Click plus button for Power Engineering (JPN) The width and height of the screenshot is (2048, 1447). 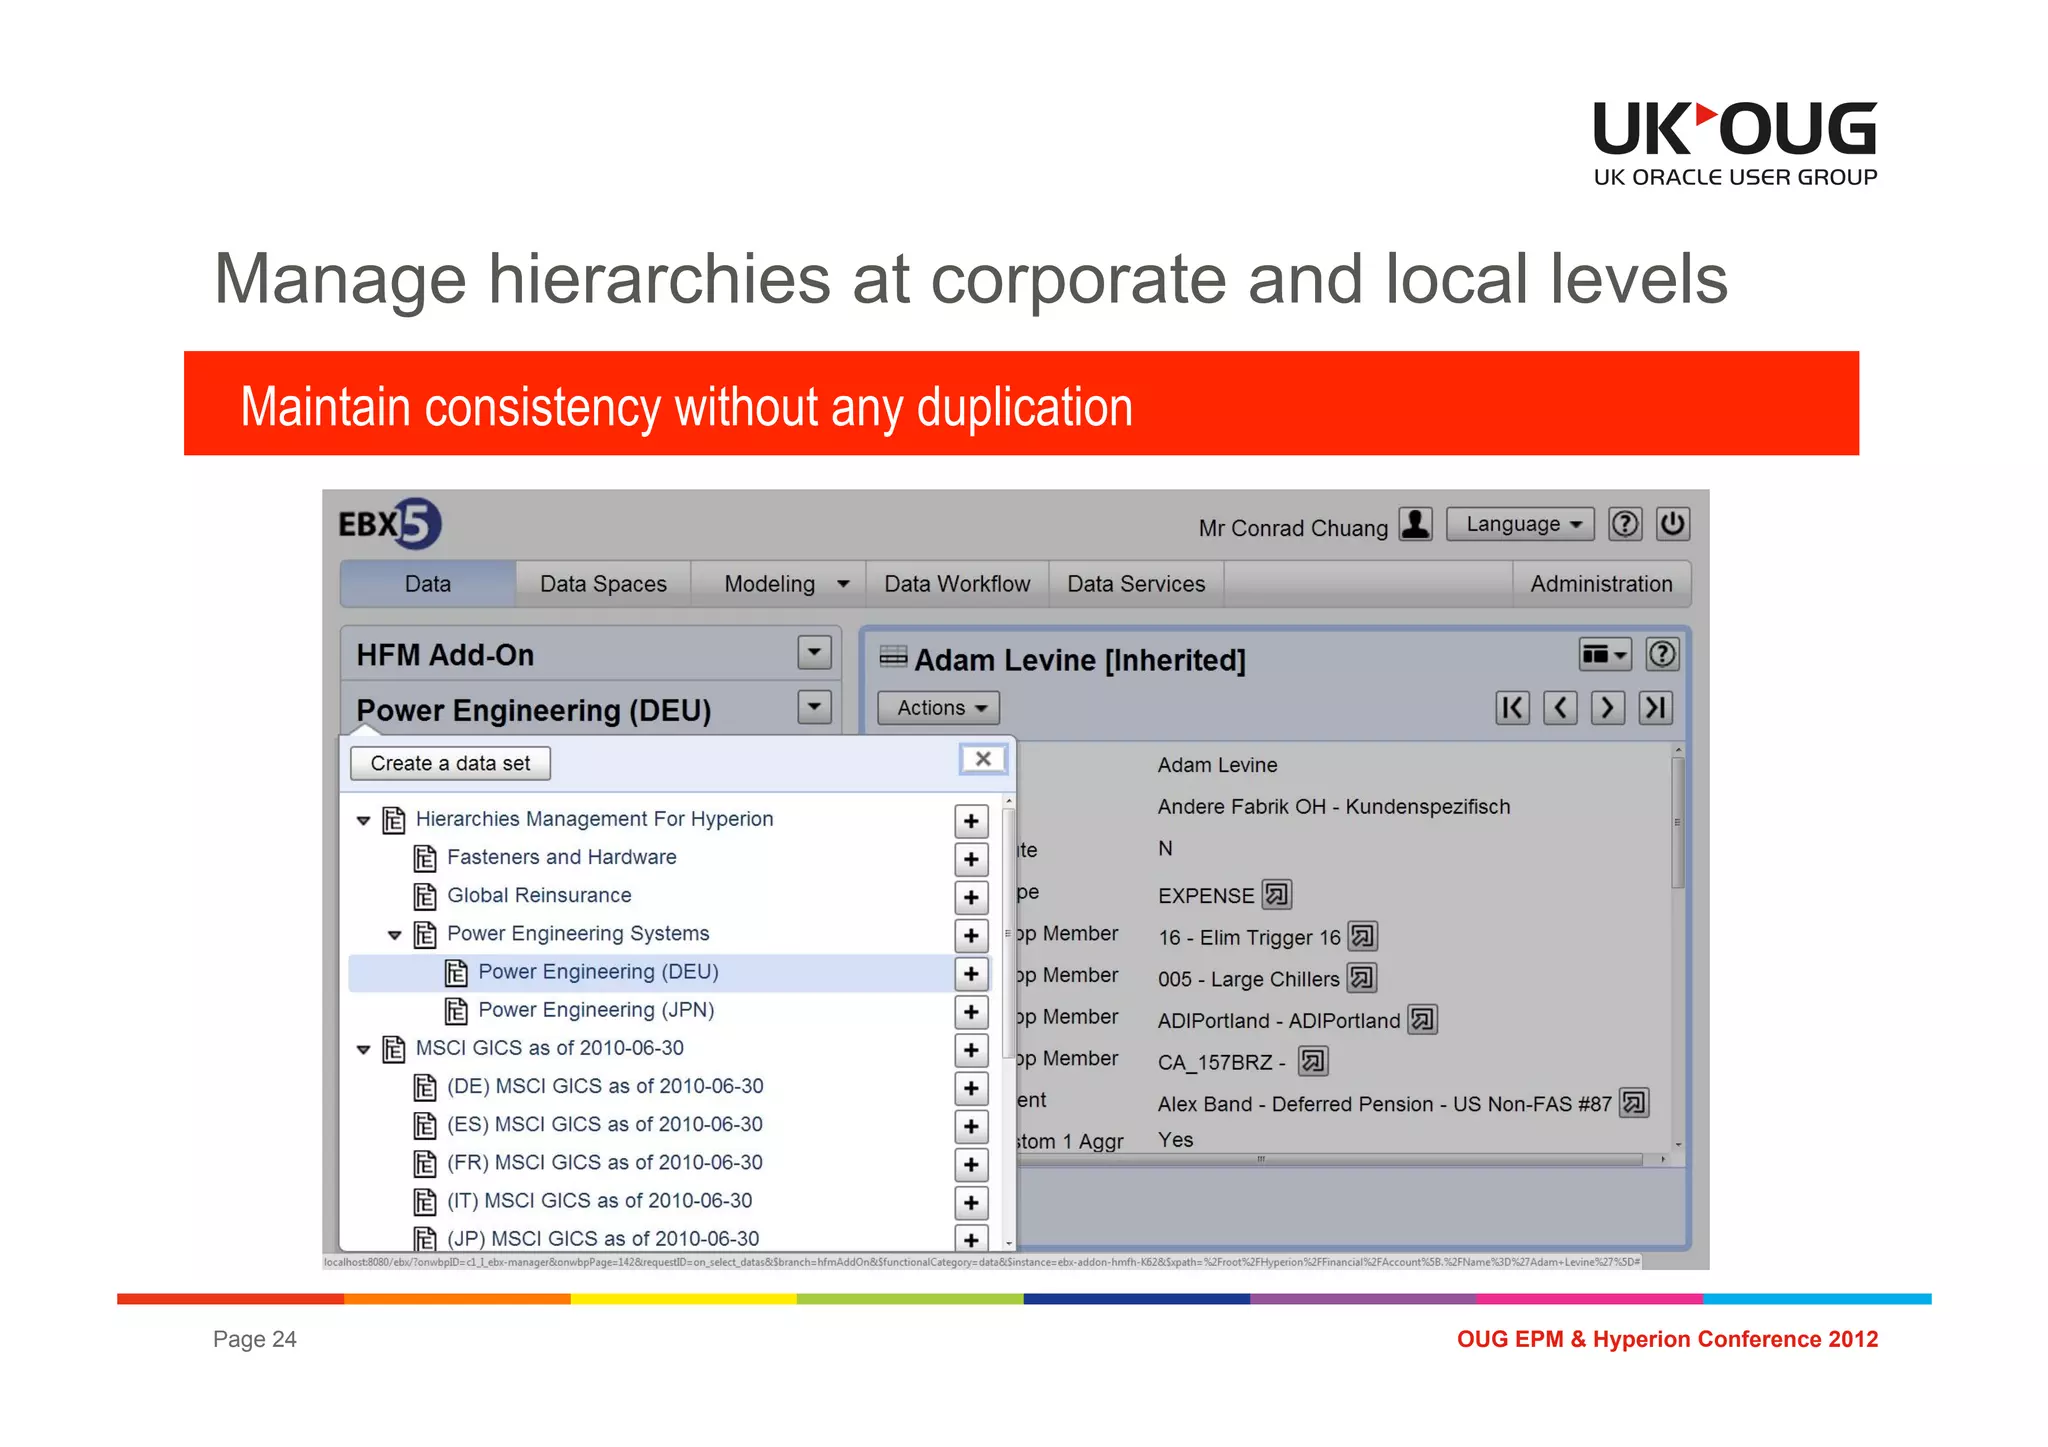pos(971,1012)
